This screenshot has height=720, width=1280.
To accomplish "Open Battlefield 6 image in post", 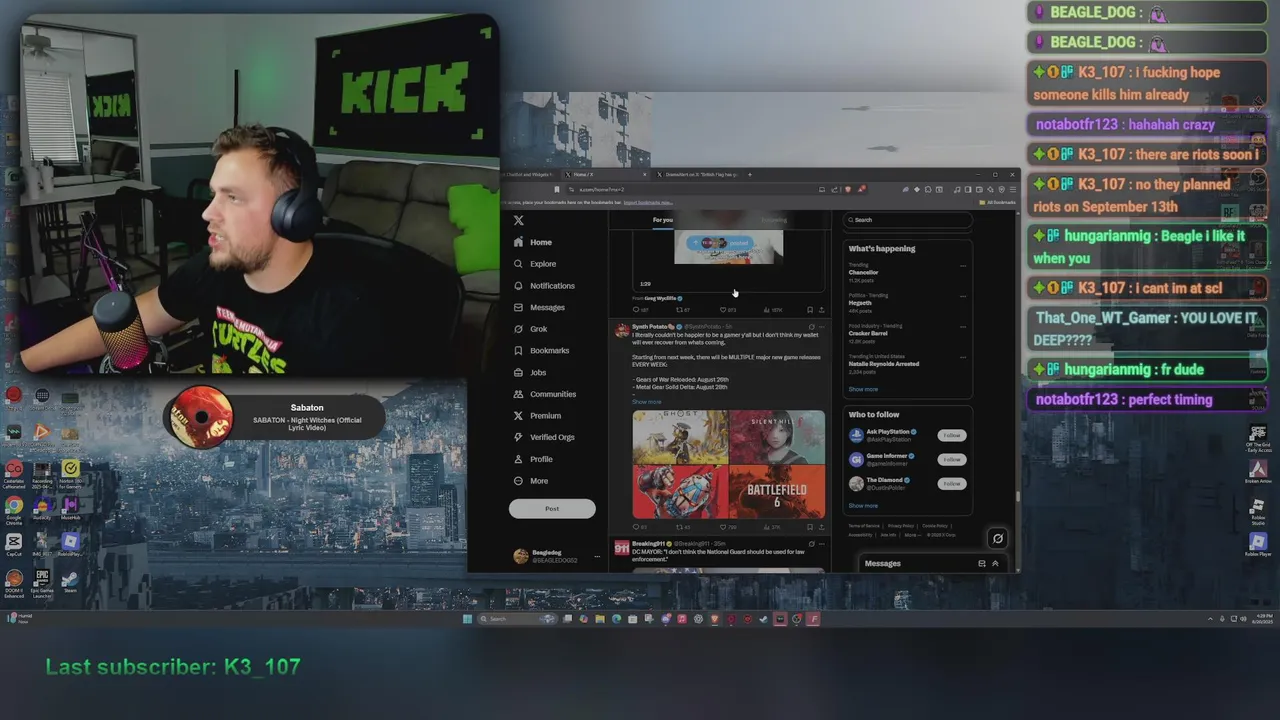I will point(777,492).
